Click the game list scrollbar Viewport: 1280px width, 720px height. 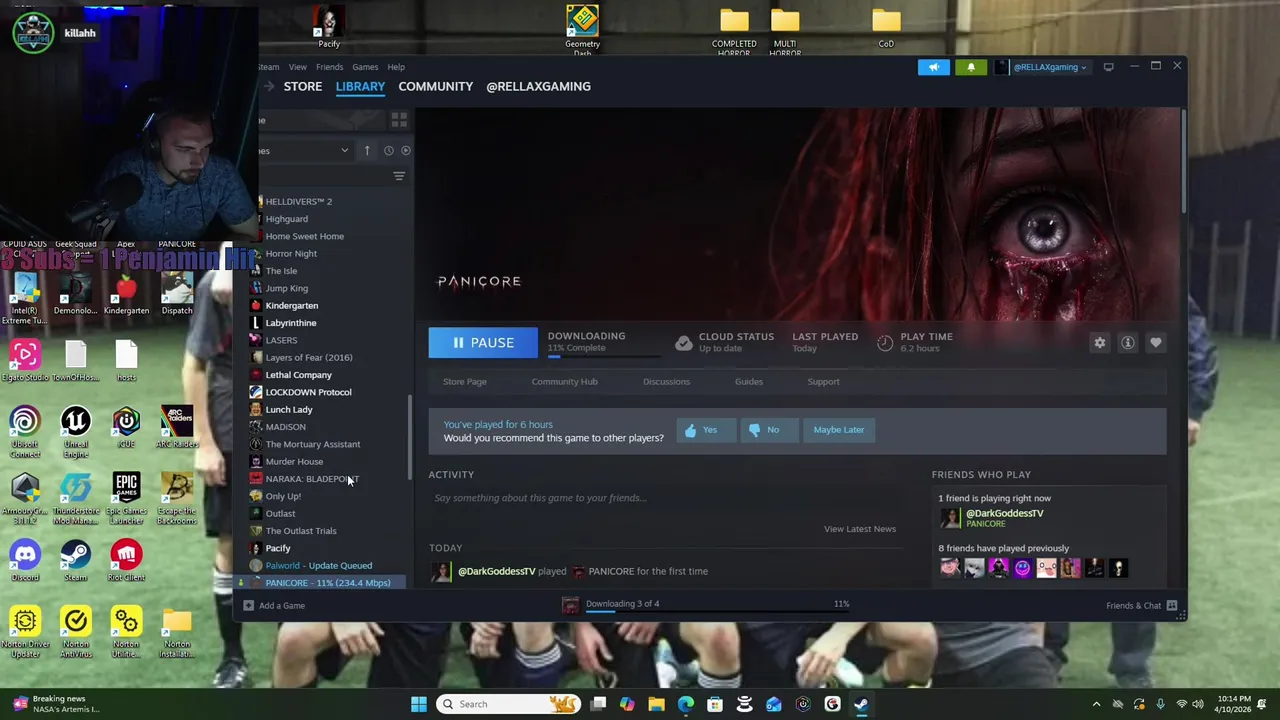click(x=408, y=437)
